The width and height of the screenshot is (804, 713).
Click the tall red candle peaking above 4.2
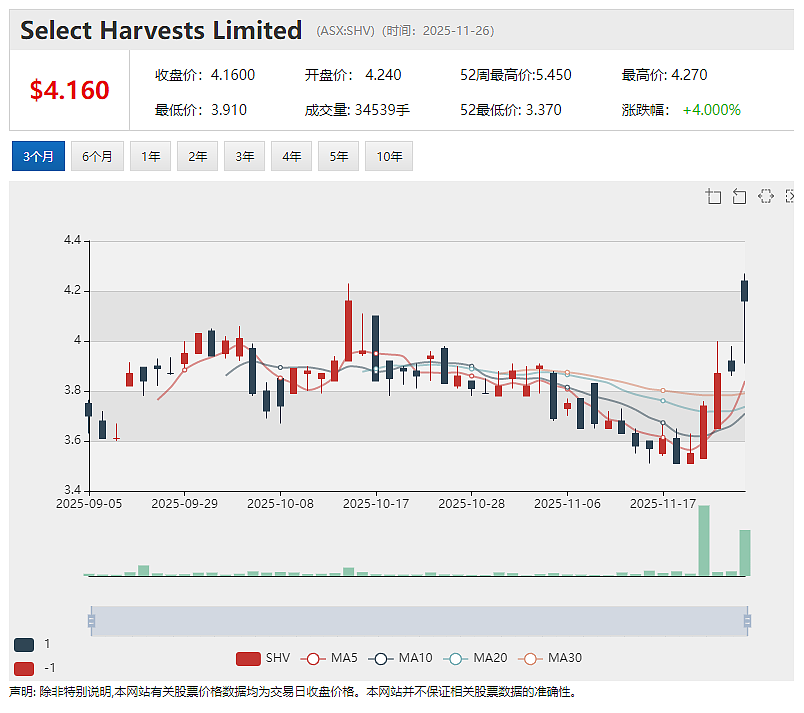(349, 331)
